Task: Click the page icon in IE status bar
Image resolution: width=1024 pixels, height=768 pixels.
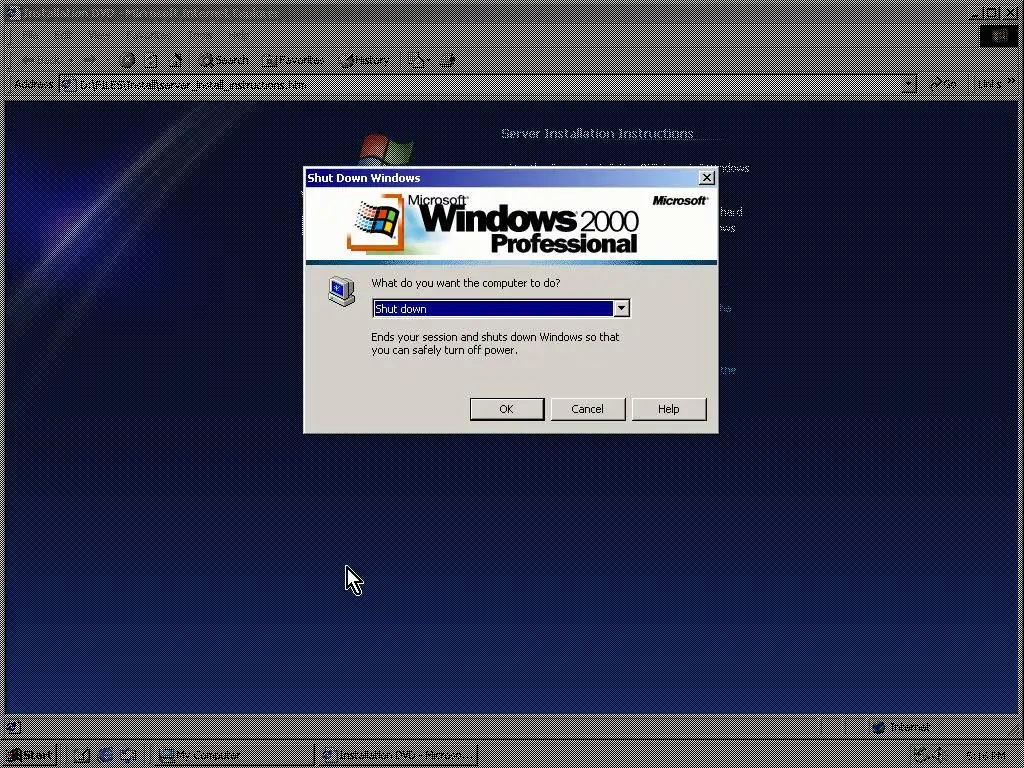Action: 13,727
